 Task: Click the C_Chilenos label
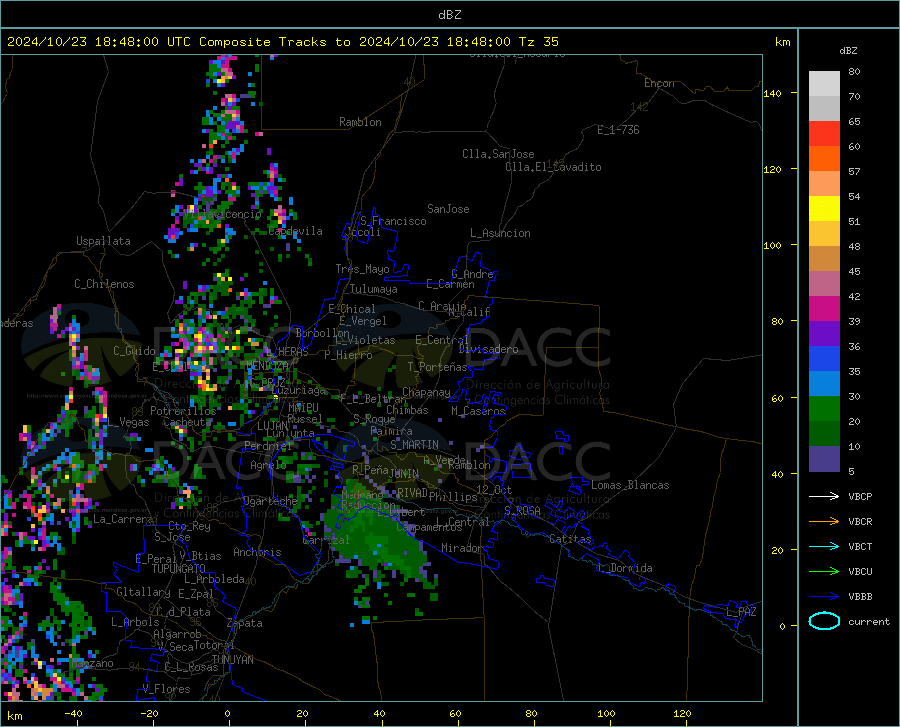[x=104, y=284]
